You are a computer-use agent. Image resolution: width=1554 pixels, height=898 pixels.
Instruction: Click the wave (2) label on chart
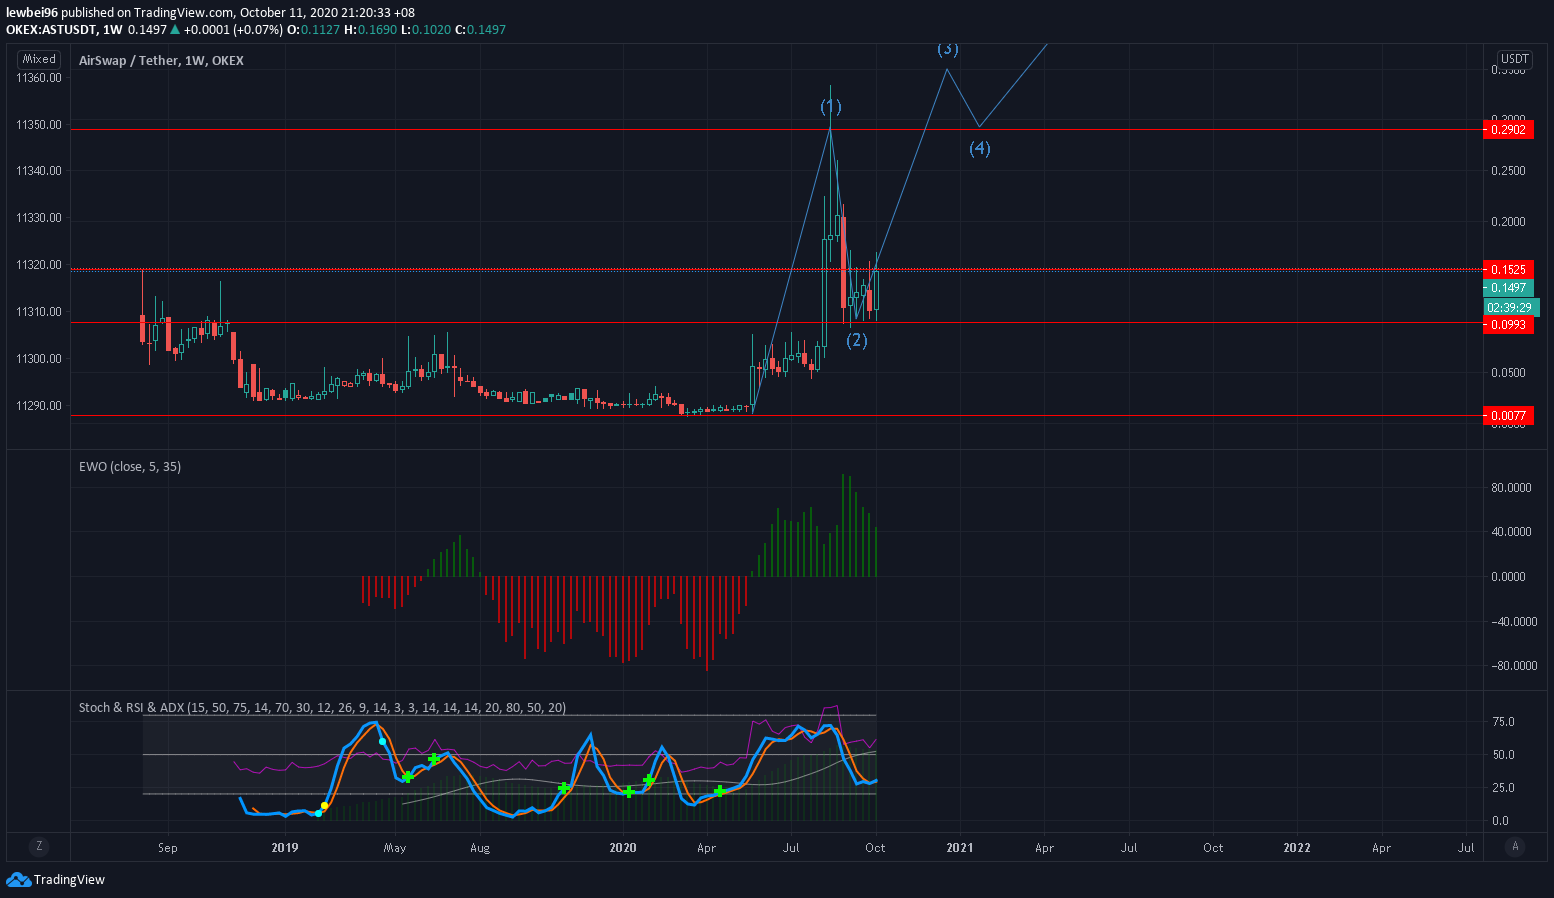[x=857, y=340]
